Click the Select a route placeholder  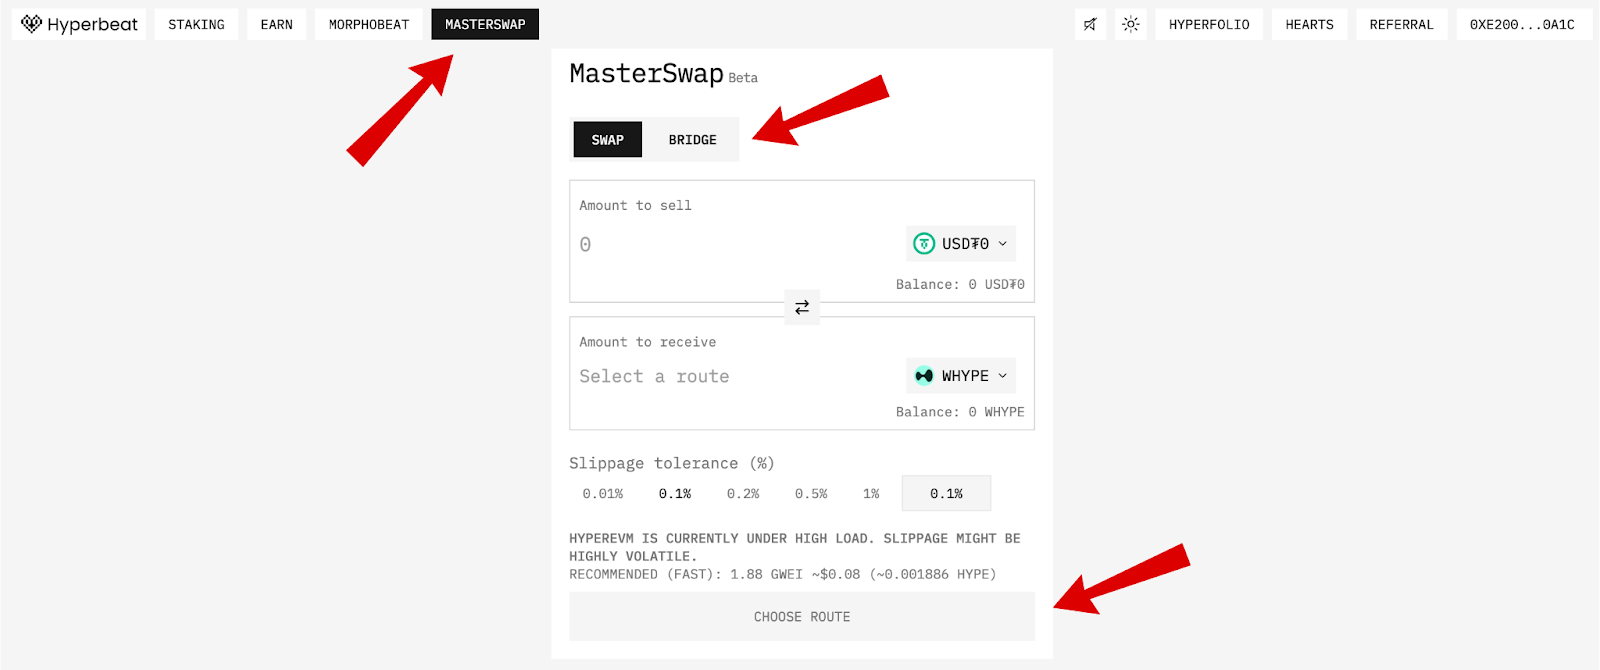(654, 377)
